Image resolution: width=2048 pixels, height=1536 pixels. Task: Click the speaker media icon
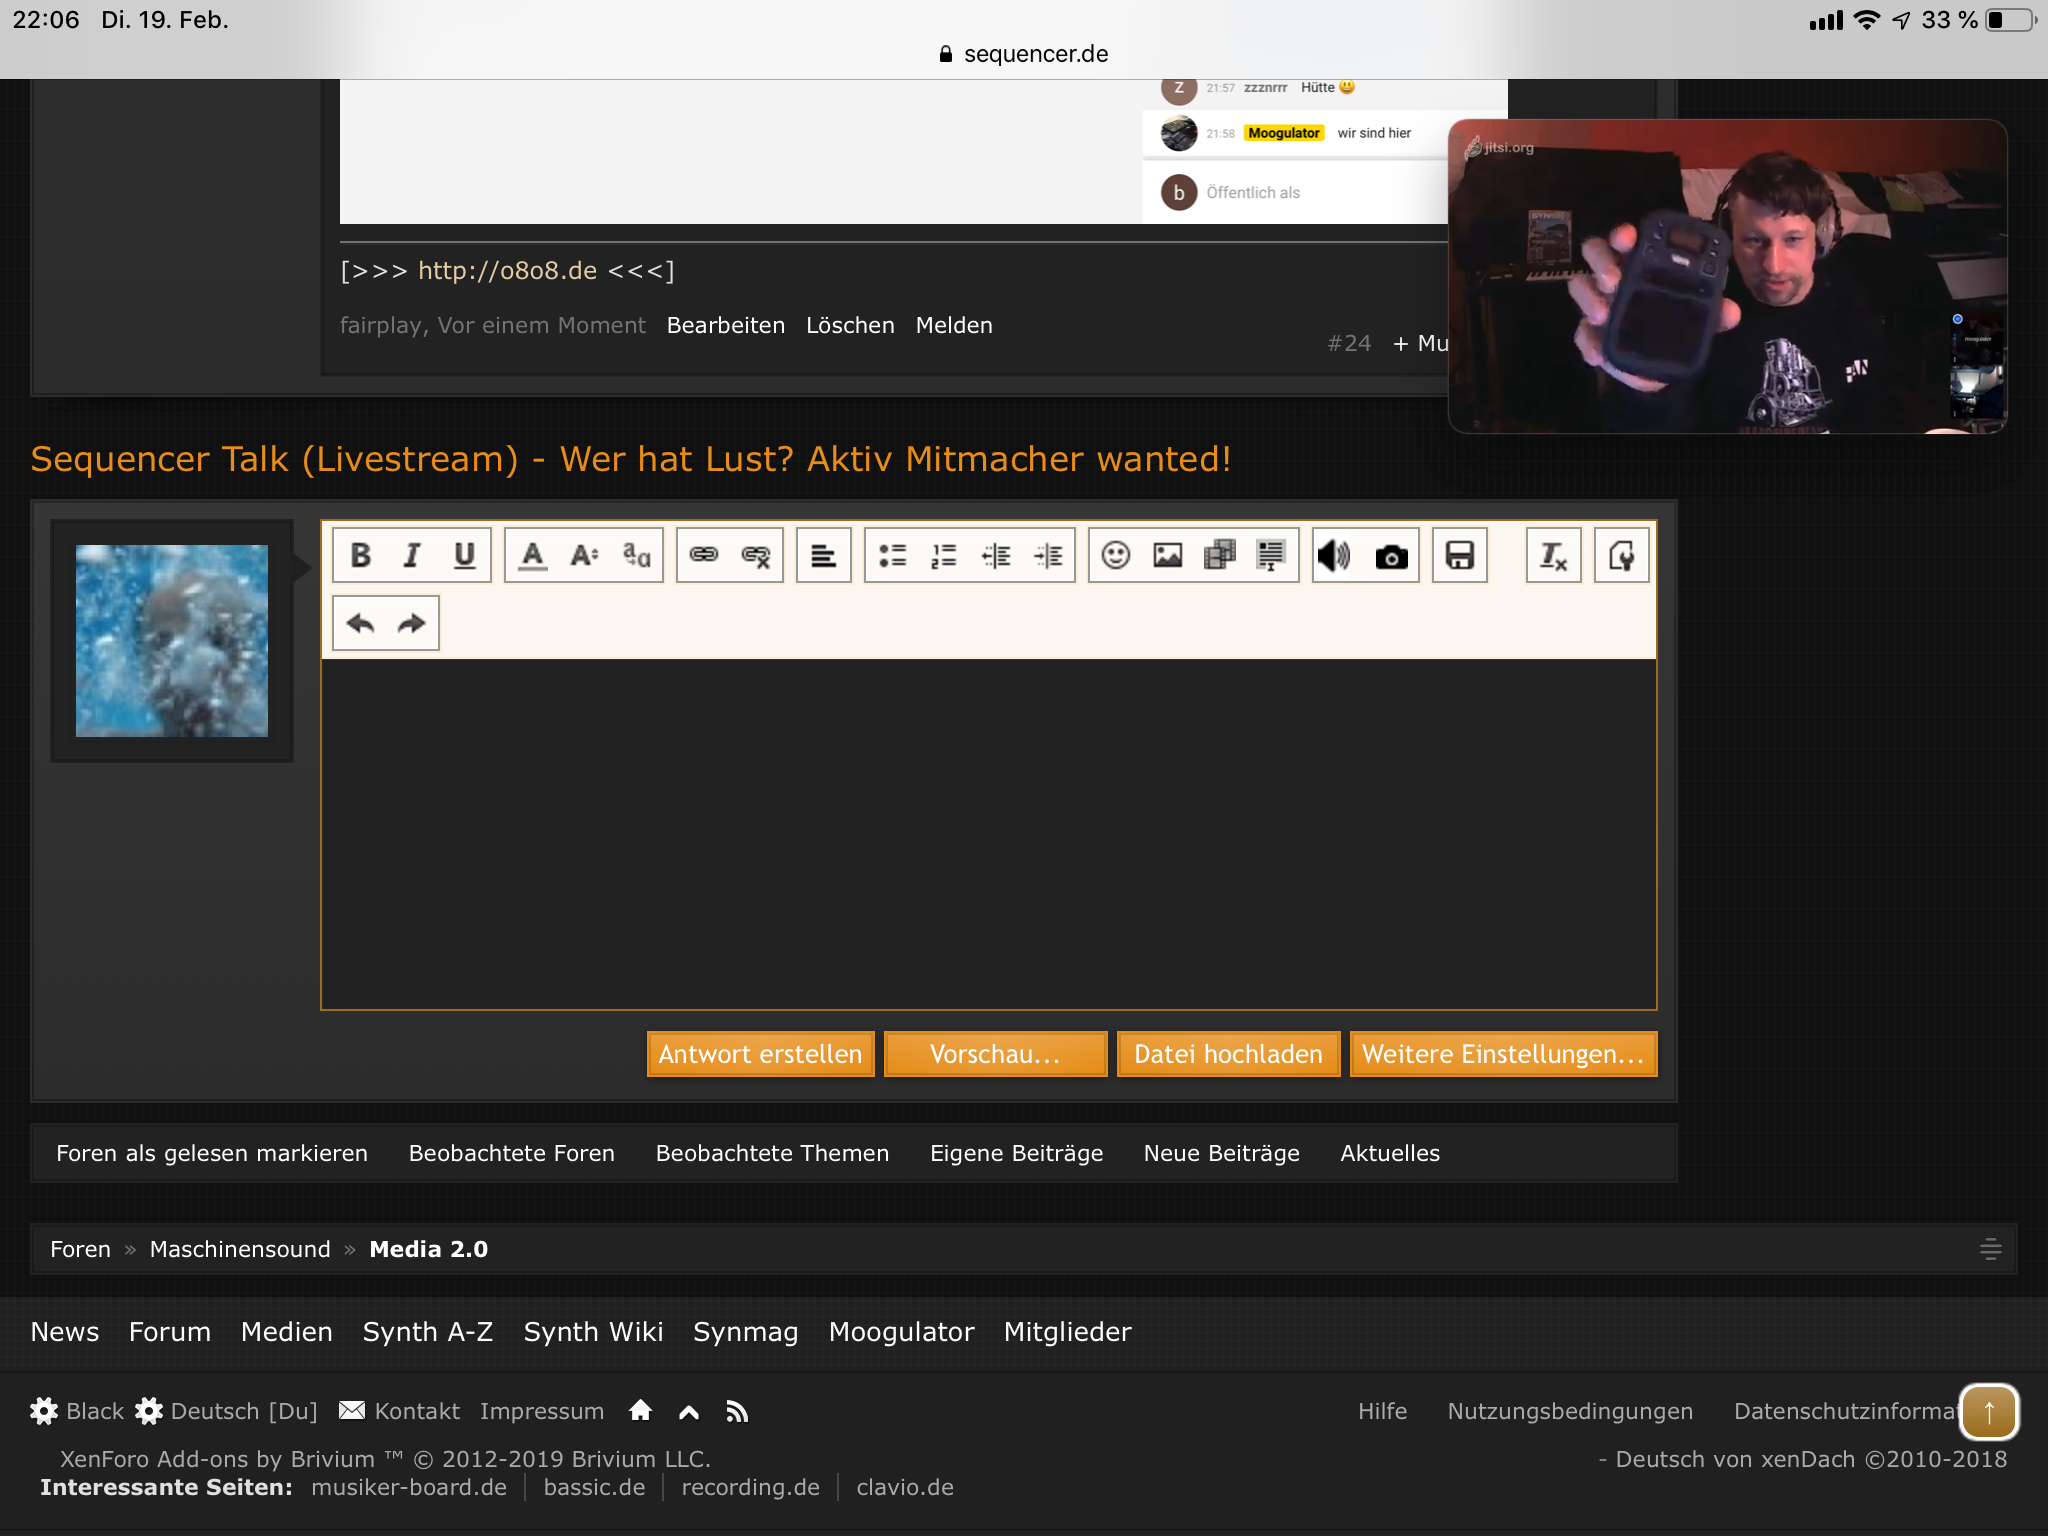coord(1335,555)
